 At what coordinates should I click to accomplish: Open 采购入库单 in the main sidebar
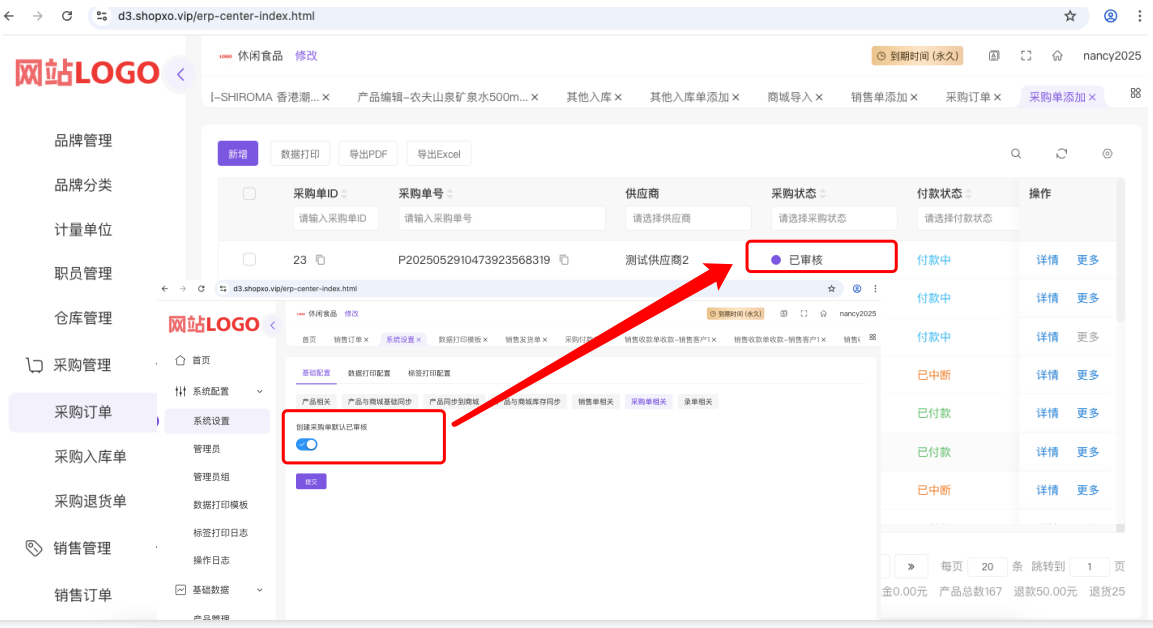point(90,457)
